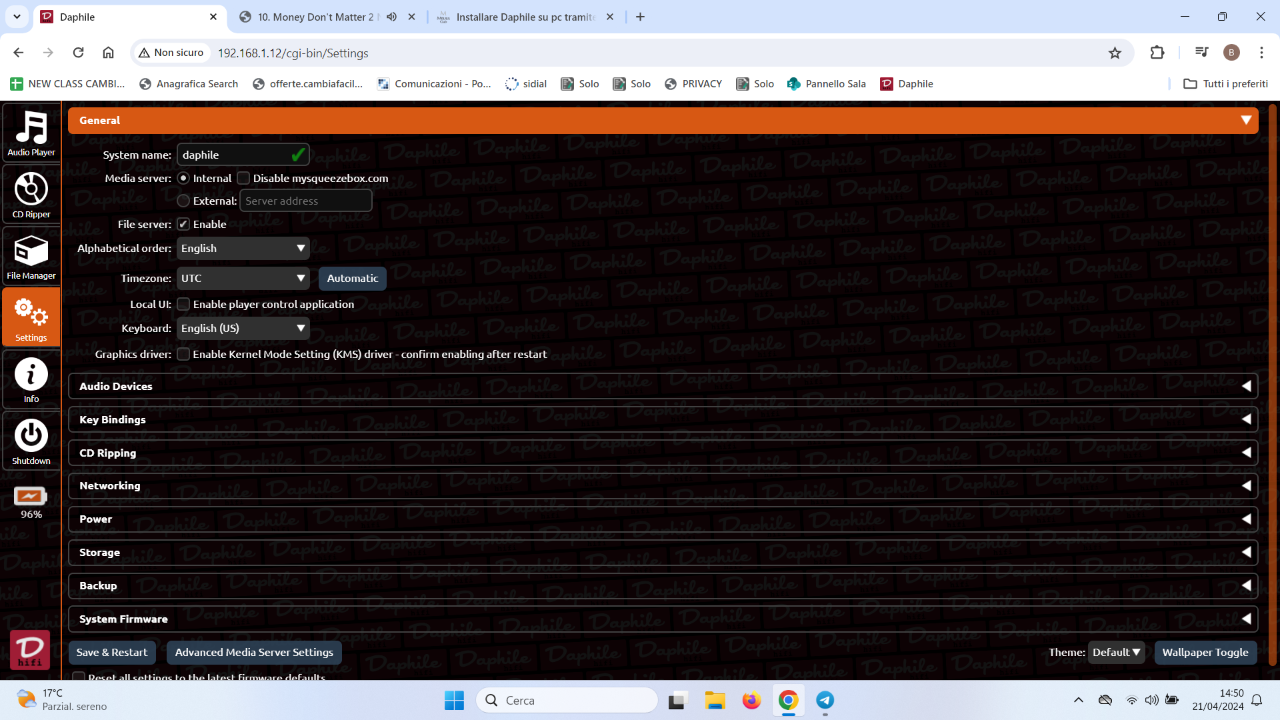This screenshot has height=720, width=1280.
Task: Check Reset all settings to firmware defaults
Action: click(x=78, y=677)
